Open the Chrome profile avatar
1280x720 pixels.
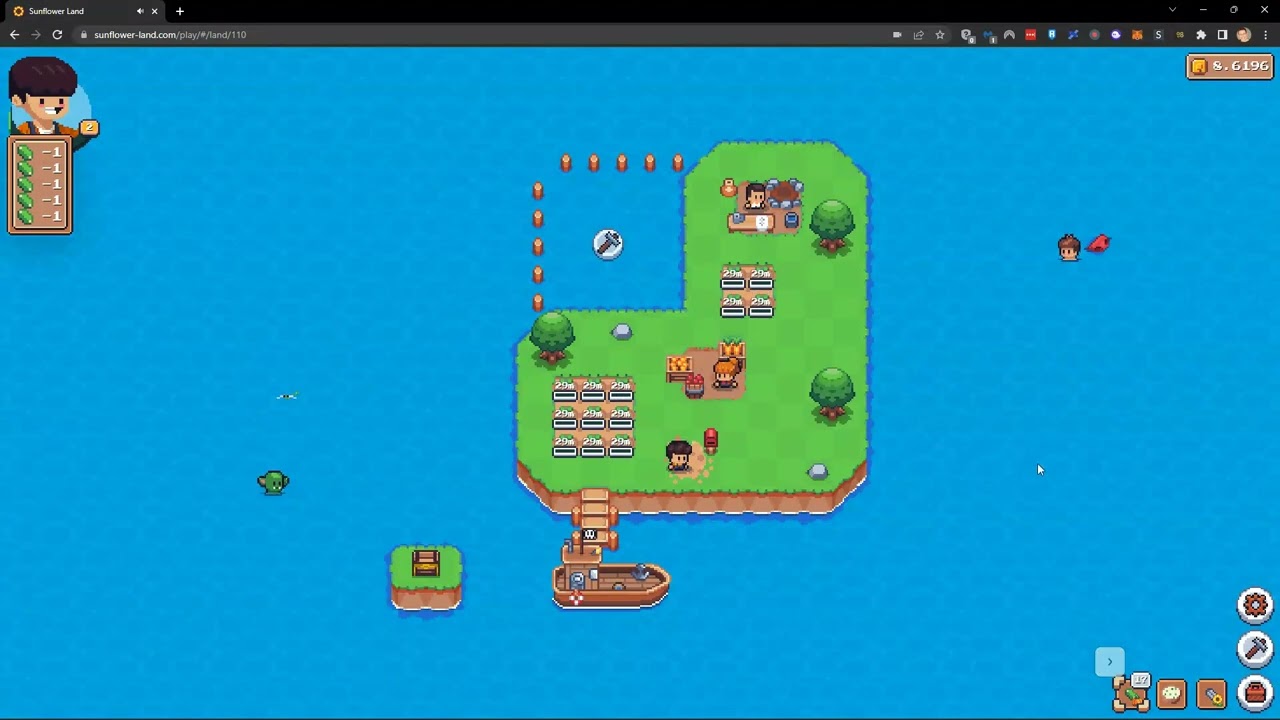click(x=1244, y=34)
